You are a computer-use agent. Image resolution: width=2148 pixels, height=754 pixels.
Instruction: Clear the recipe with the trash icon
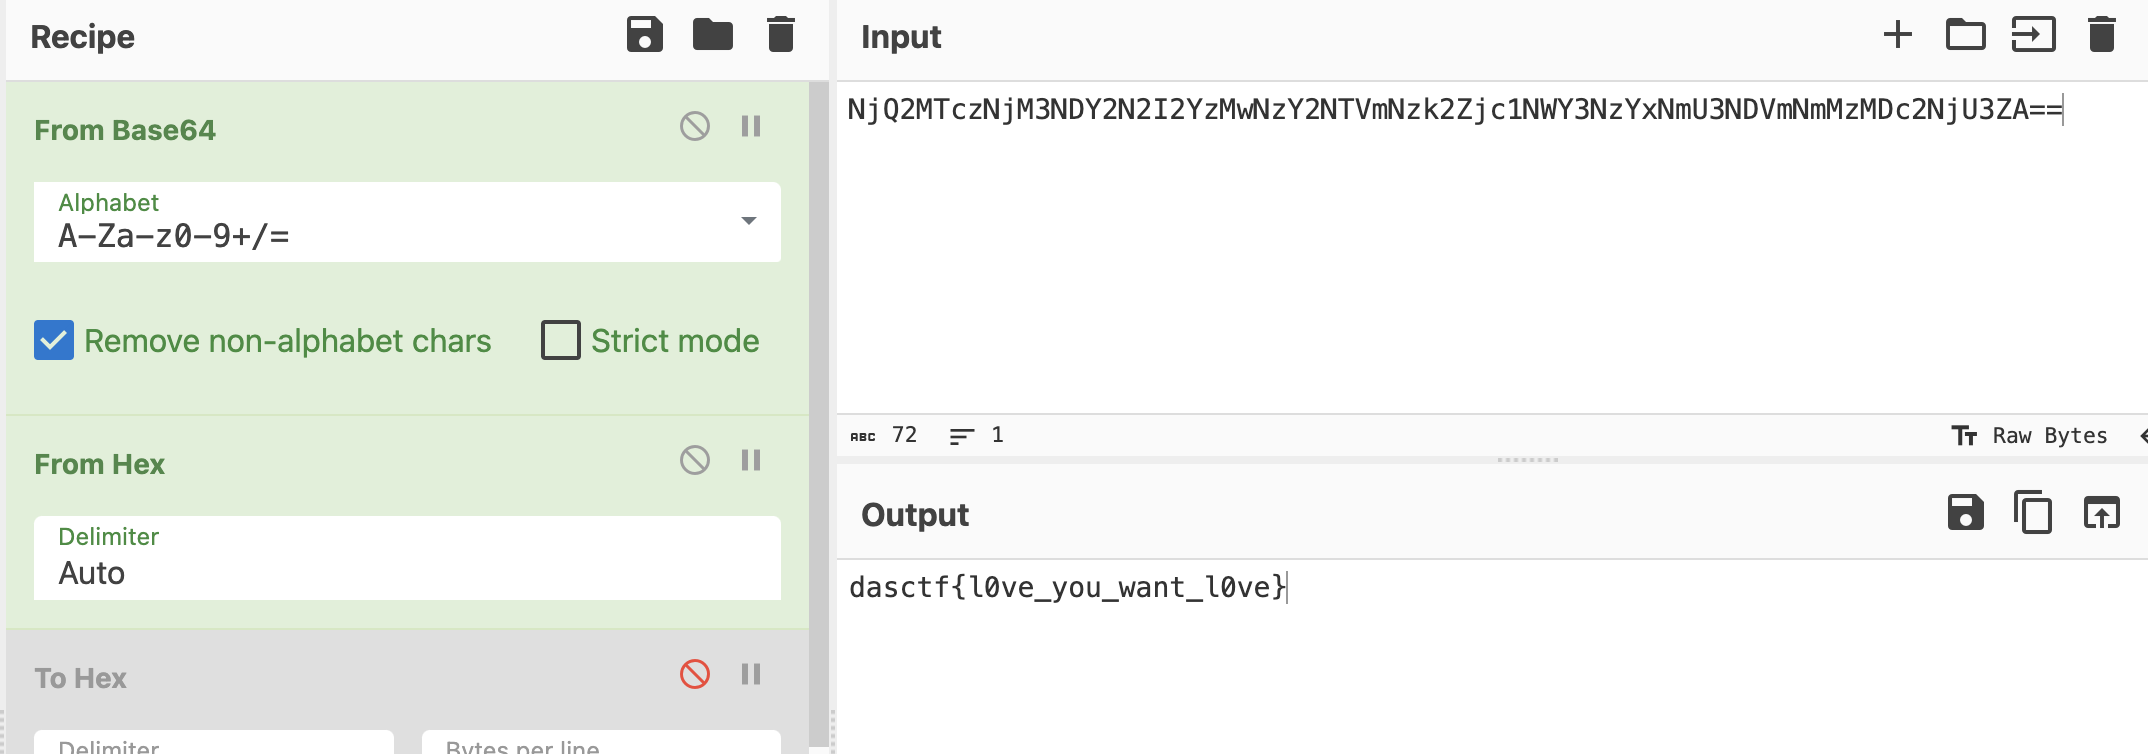point(780,35)
